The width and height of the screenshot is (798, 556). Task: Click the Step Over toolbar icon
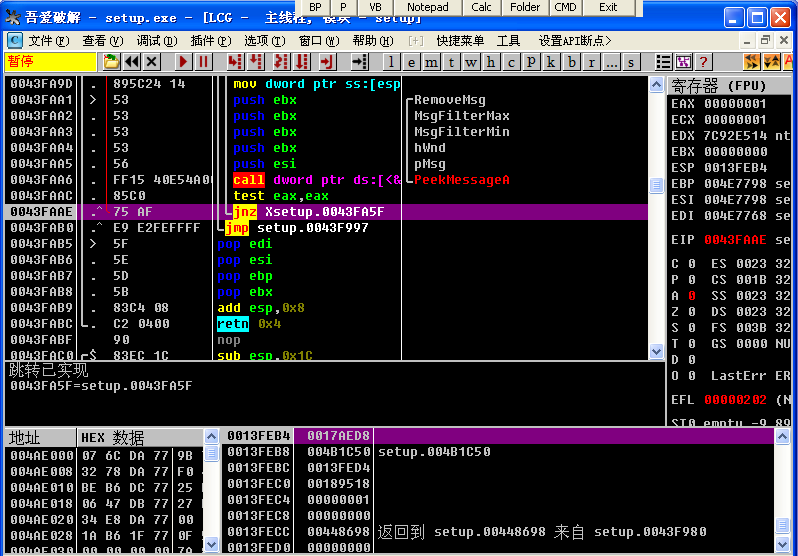click(255, 62)
